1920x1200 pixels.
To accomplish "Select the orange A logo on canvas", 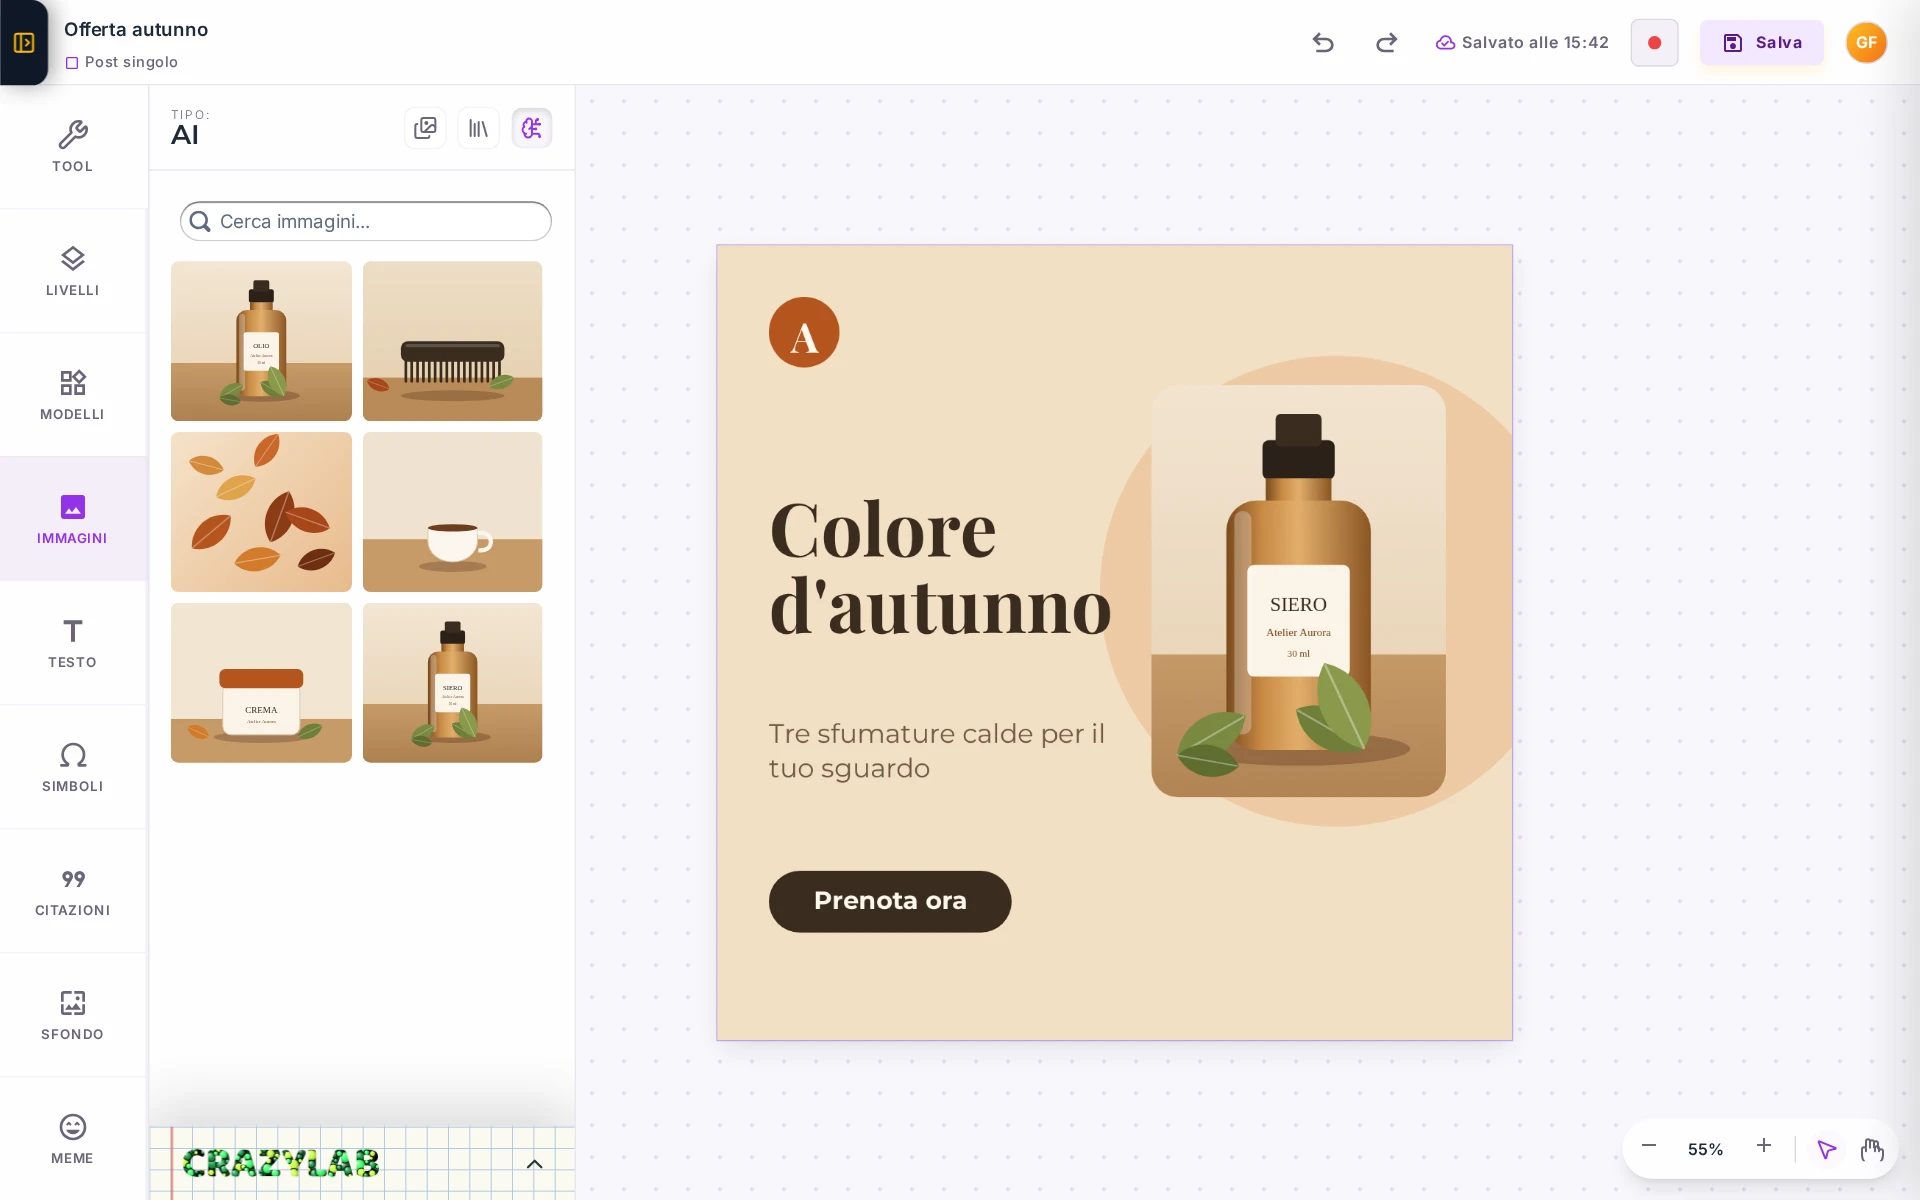I will click(x=804, y=332).
